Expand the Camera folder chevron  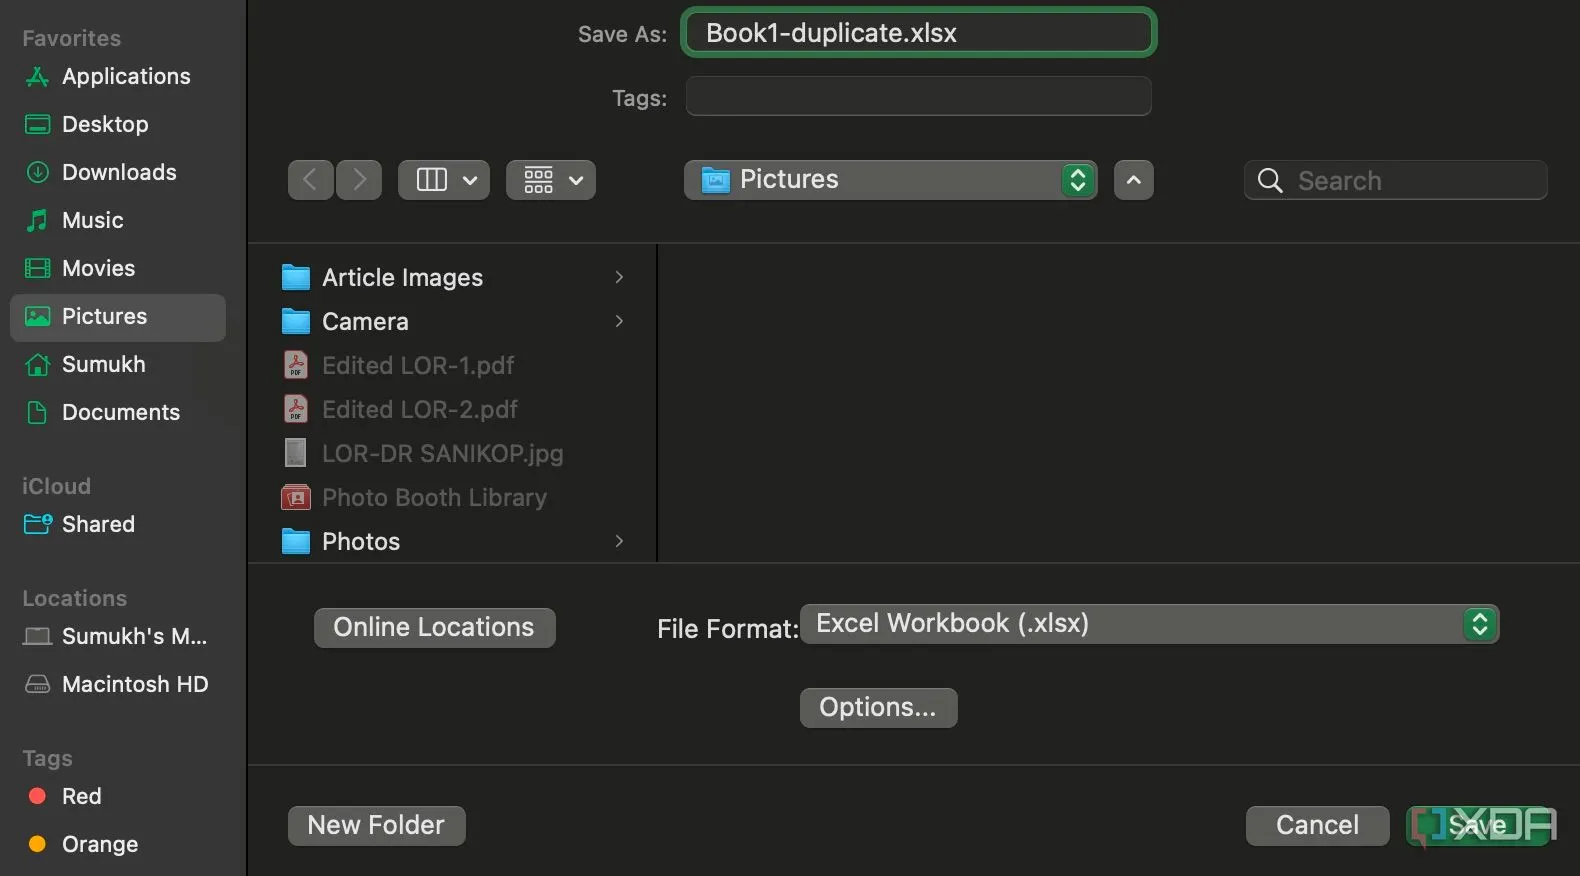tap(619, 321)
